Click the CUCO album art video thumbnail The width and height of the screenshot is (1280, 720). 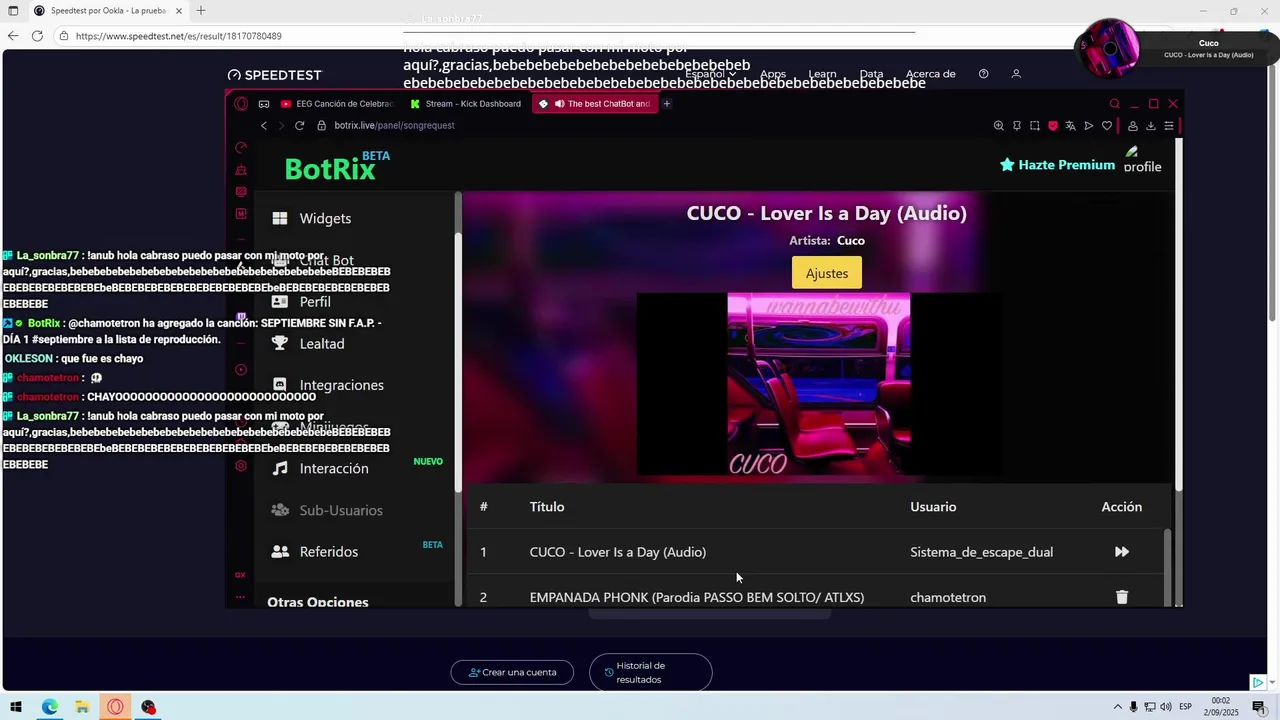[x=819, y=384]
